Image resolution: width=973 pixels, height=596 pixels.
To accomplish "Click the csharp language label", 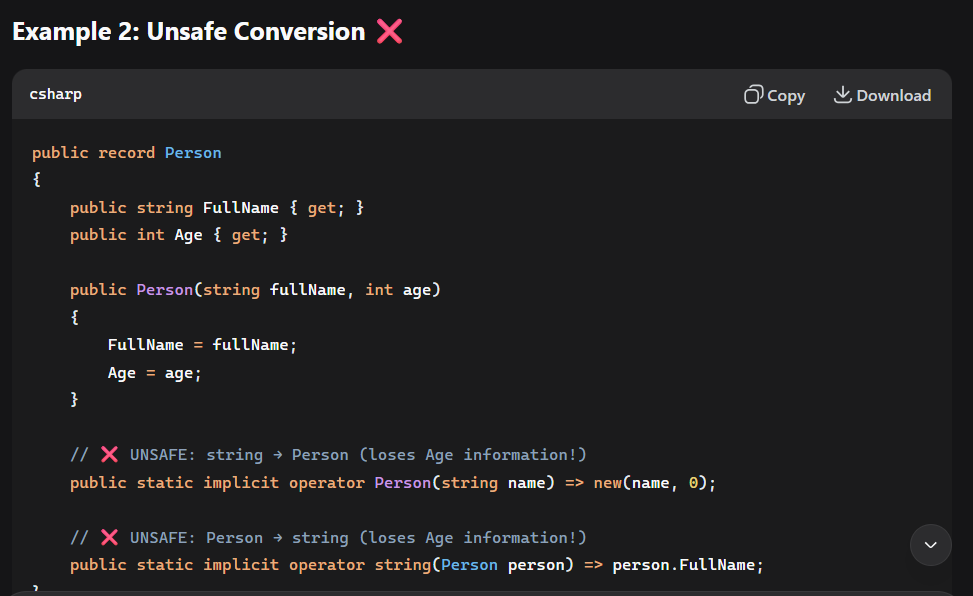I will (x=56, y=94).
